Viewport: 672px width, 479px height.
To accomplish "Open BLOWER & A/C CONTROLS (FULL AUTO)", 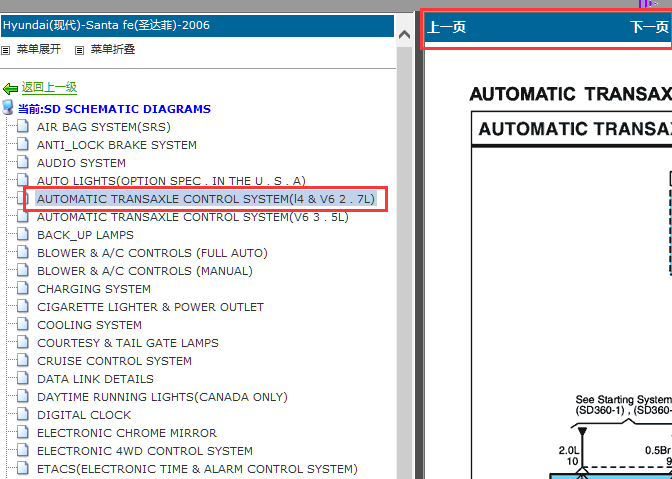I will 152,253.
